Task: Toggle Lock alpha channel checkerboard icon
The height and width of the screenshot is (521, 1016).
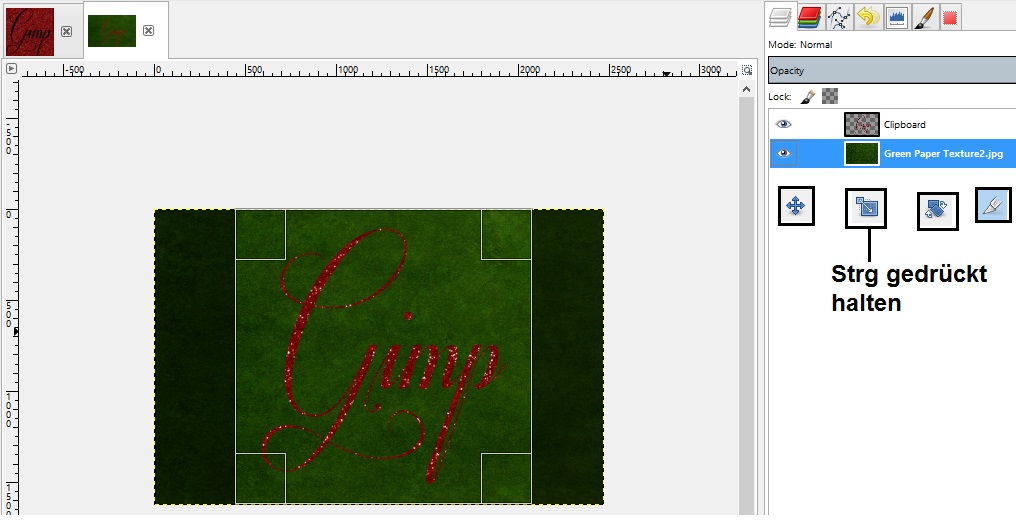Action: point(830,97)
